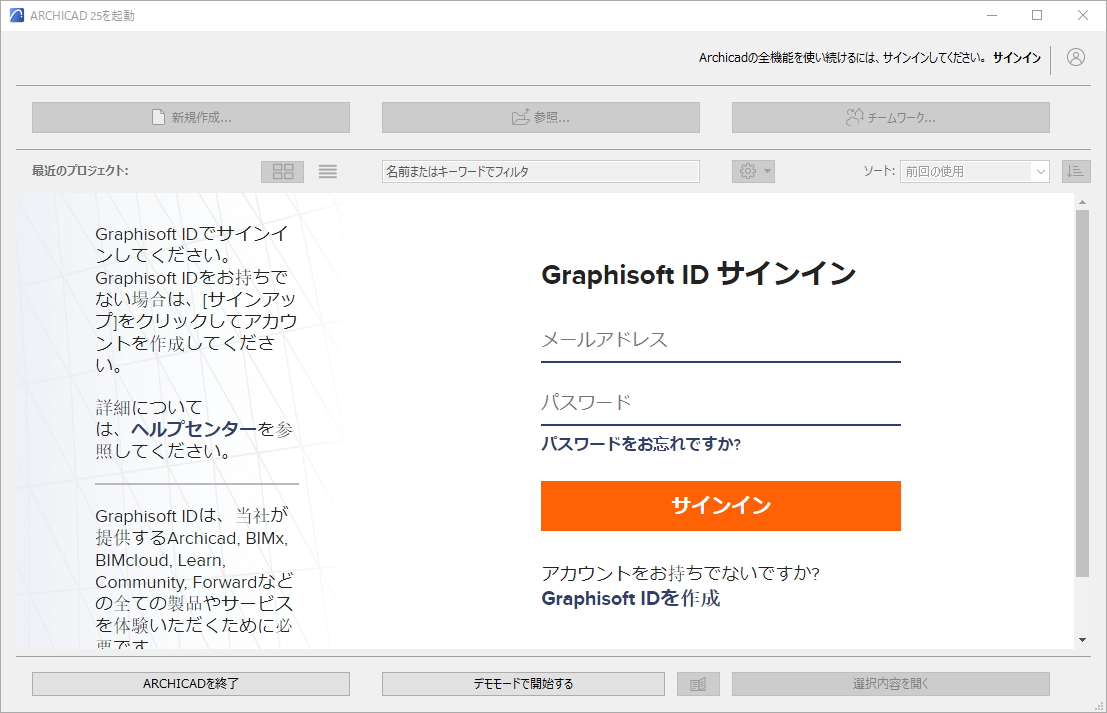
Task: Click the 'ソート:' label
Action: (x=879, y=171)
